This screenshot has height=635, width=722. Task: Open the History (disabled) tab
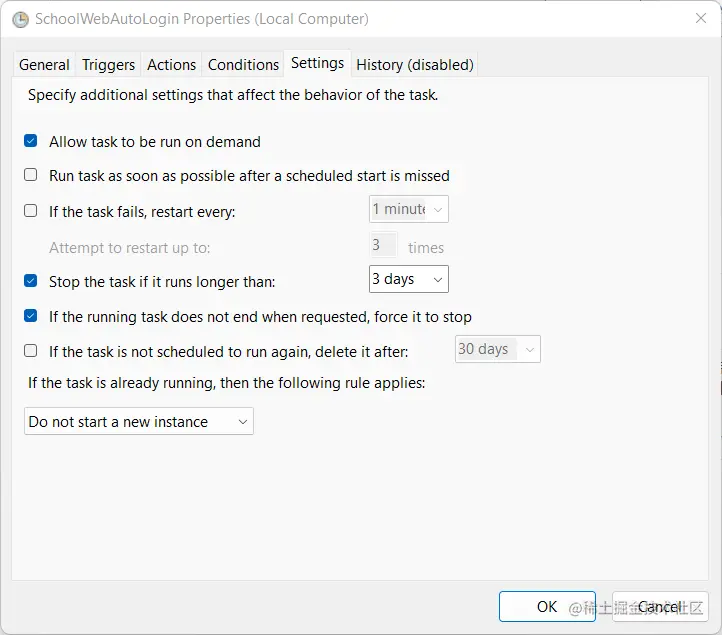[415, 64]
